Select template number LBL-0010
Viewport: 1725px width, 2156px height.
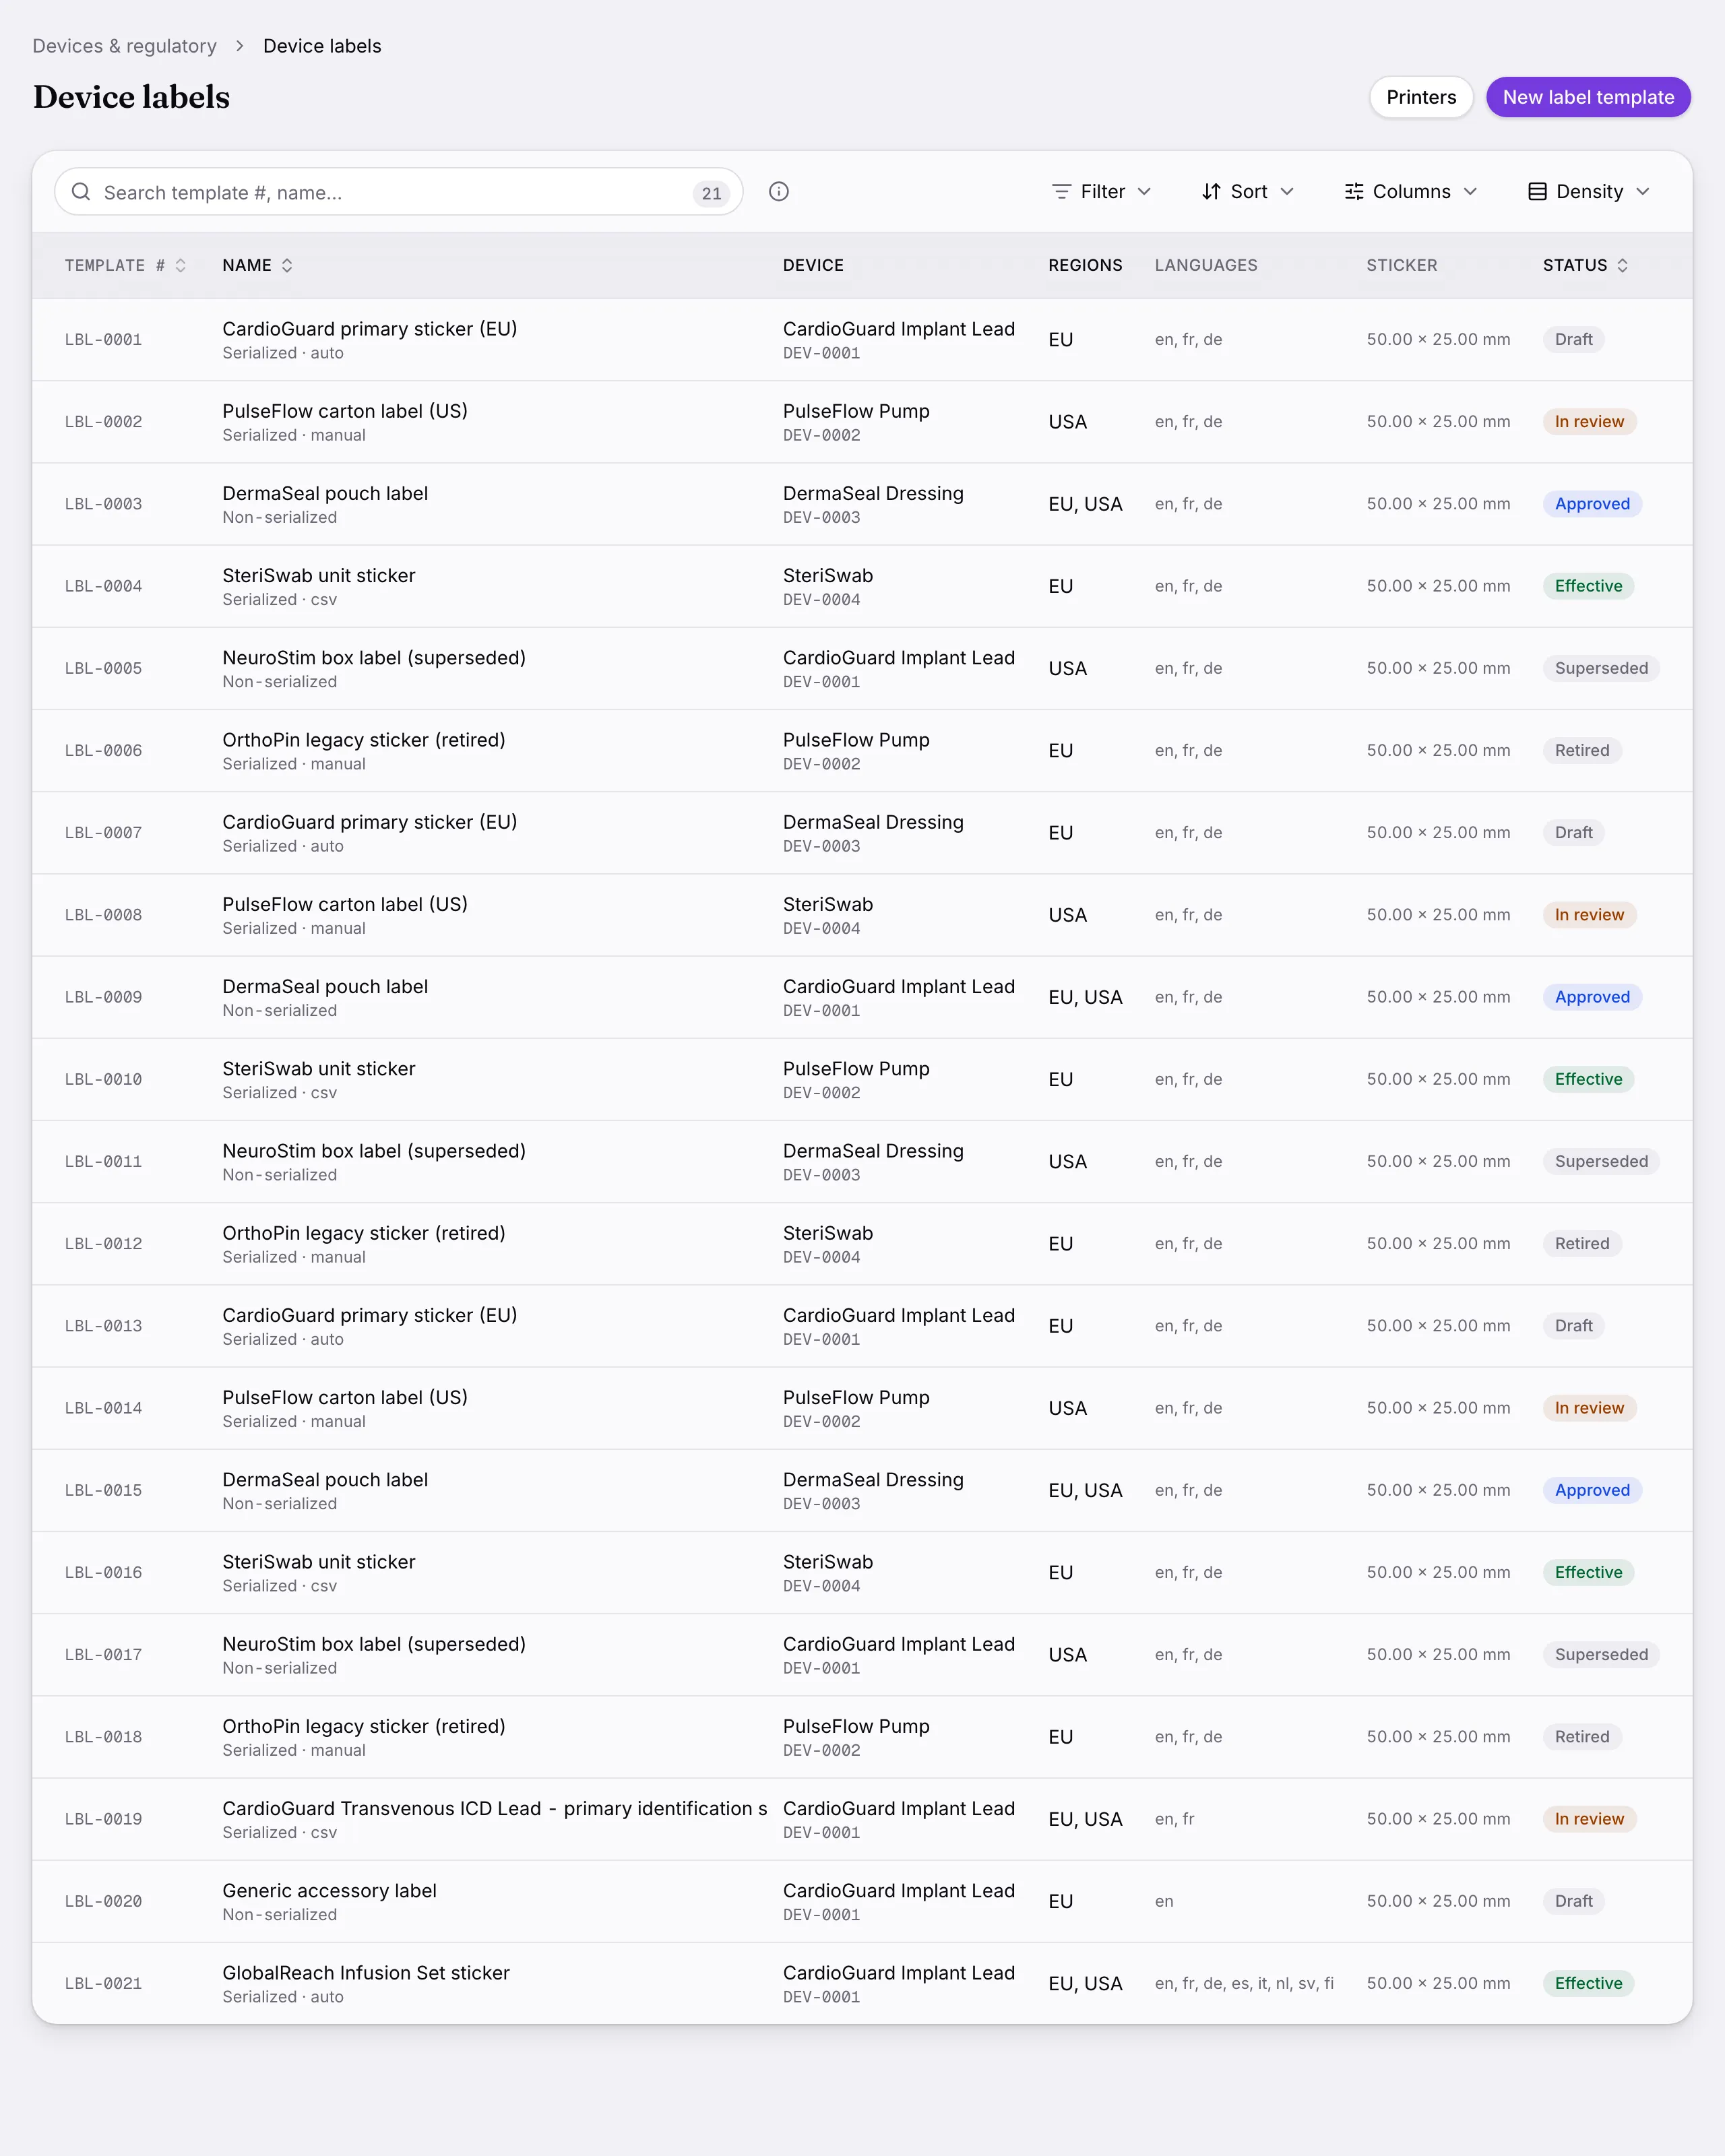(x=103, y=1080)
